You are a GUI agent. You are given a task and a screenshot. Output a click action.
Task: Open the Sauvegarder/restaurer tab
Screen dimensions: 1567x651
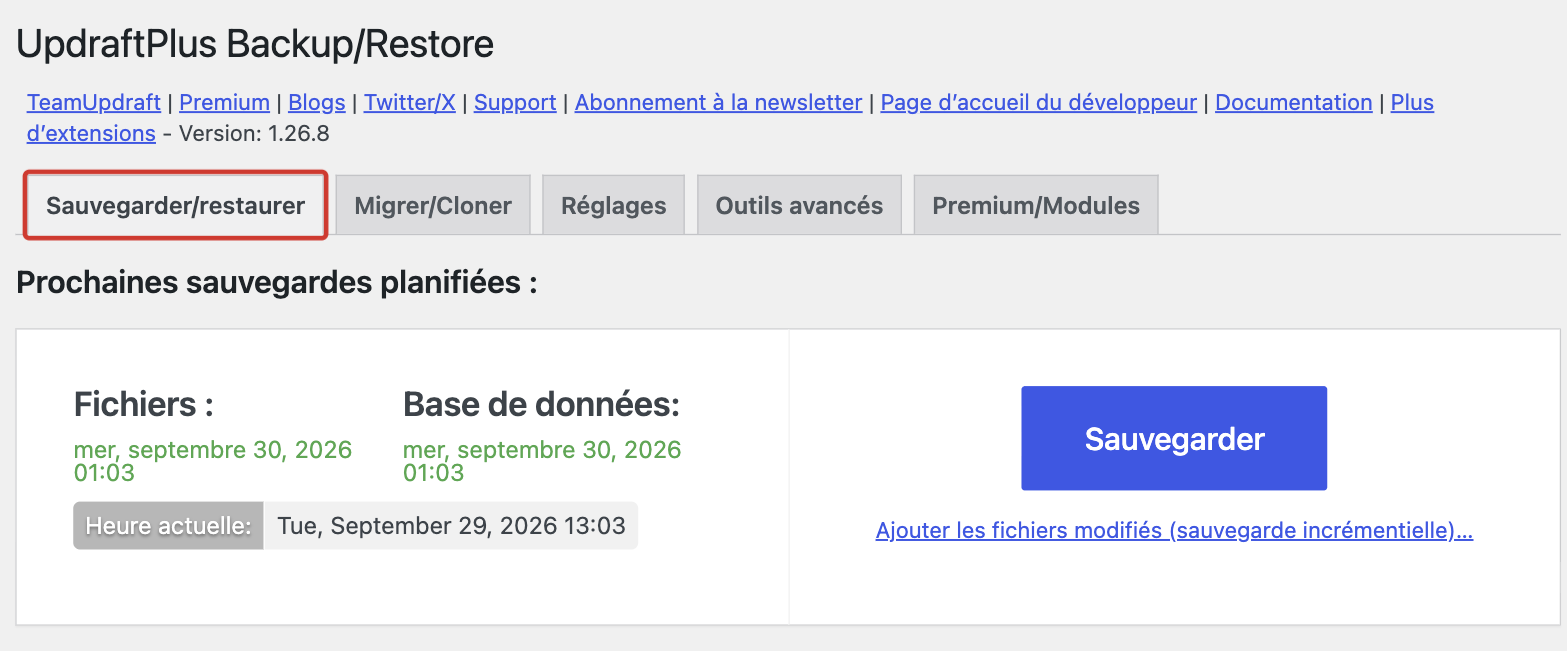pyautogui.click(x=176, y=206)
